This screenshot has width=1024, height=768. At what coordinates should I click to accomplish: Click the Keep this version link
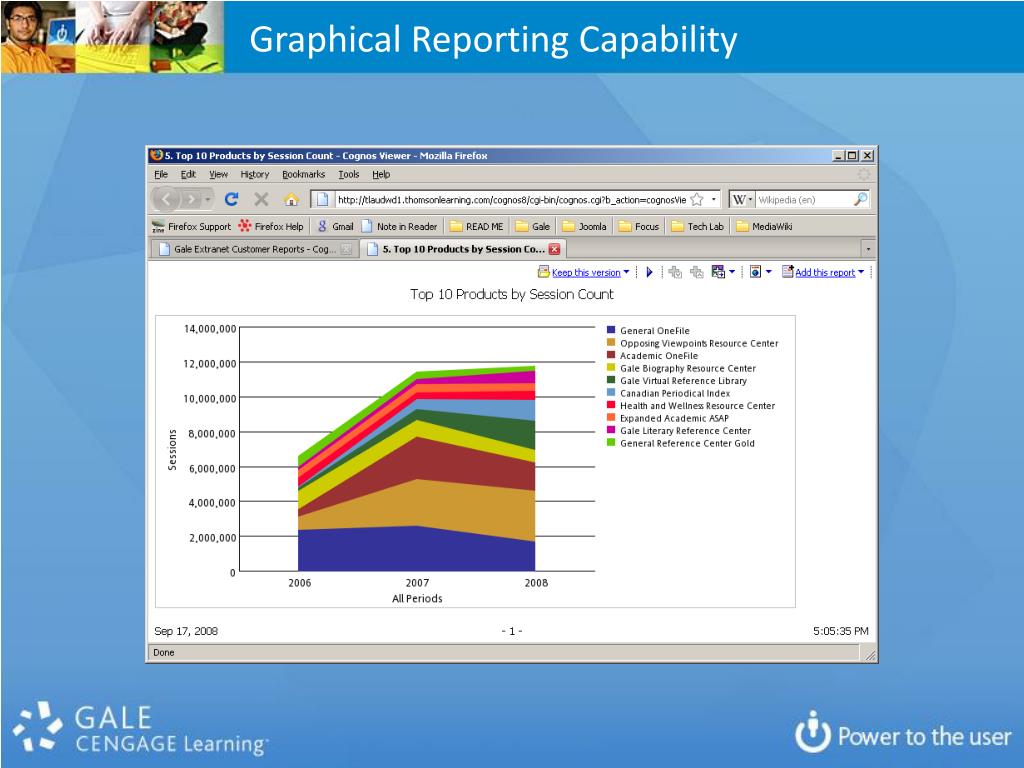(586, 272)
